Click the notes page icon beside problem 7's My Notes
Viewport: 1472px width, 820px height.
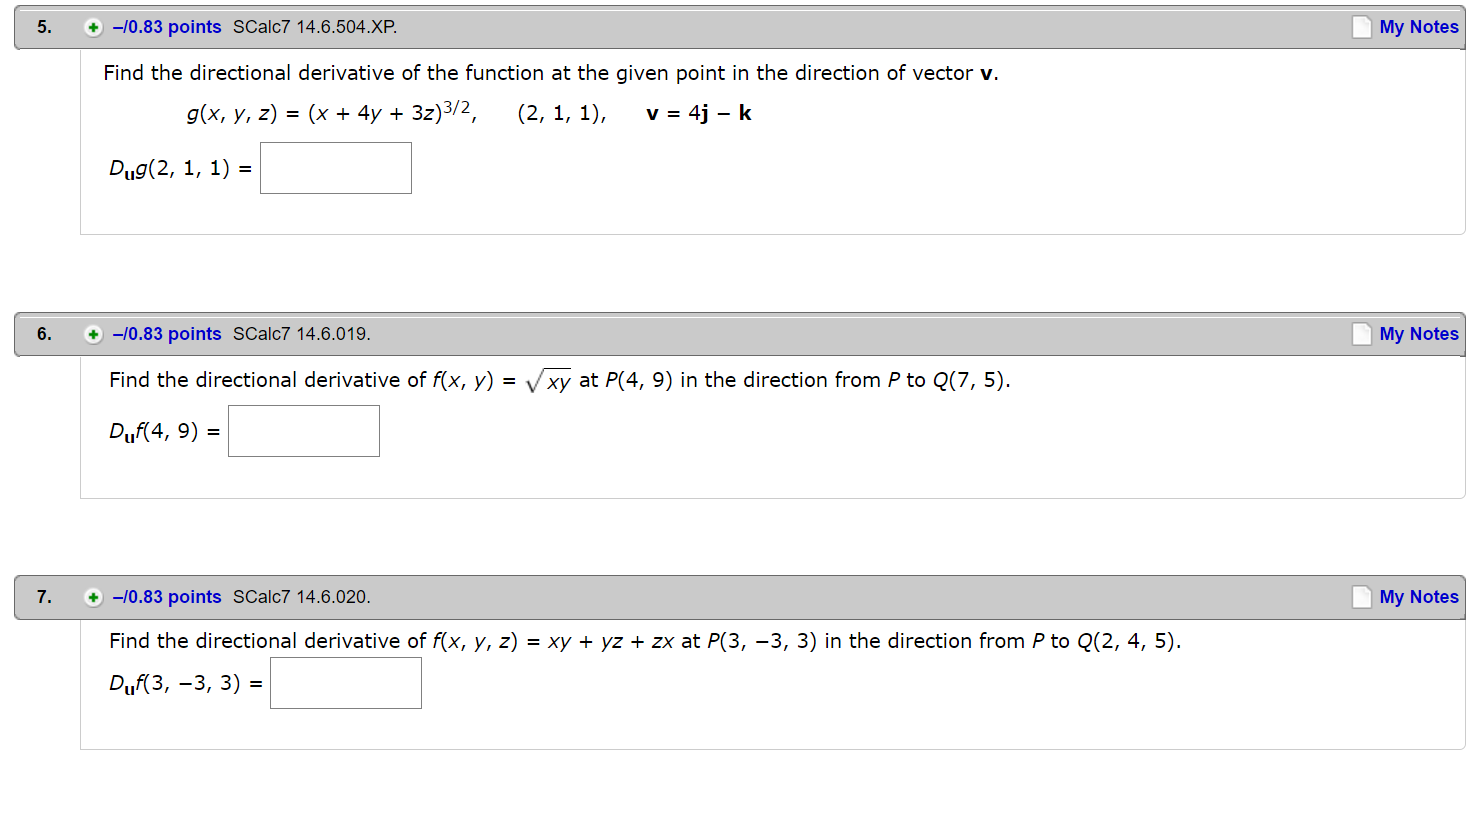pyautogui.click(x=1361, y=597)
